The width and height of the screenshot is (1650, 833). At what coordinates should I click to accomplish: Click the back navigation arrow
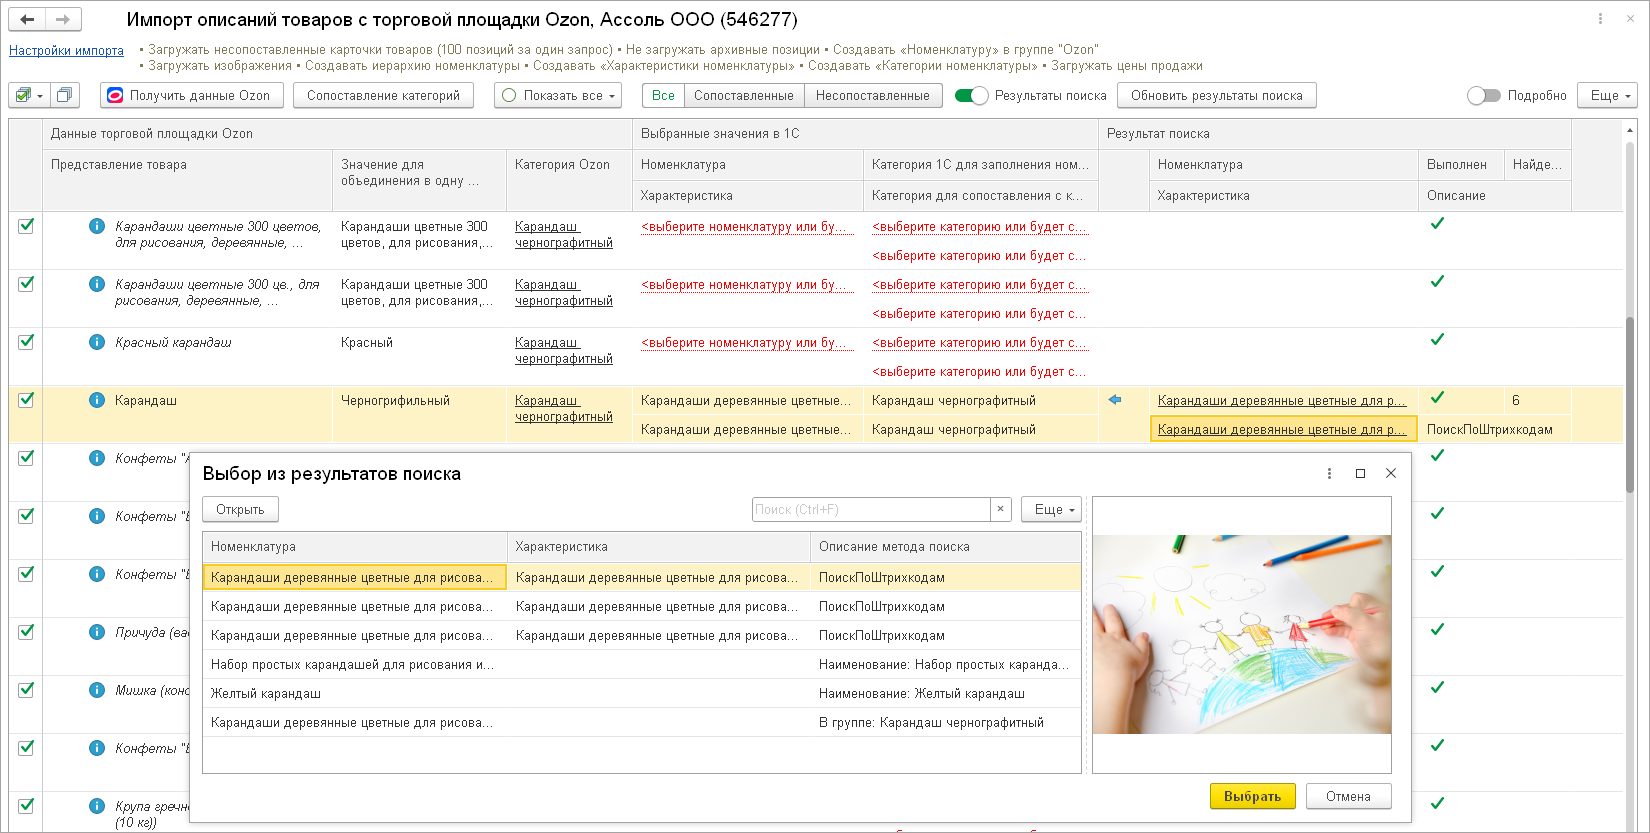(27, 19)
